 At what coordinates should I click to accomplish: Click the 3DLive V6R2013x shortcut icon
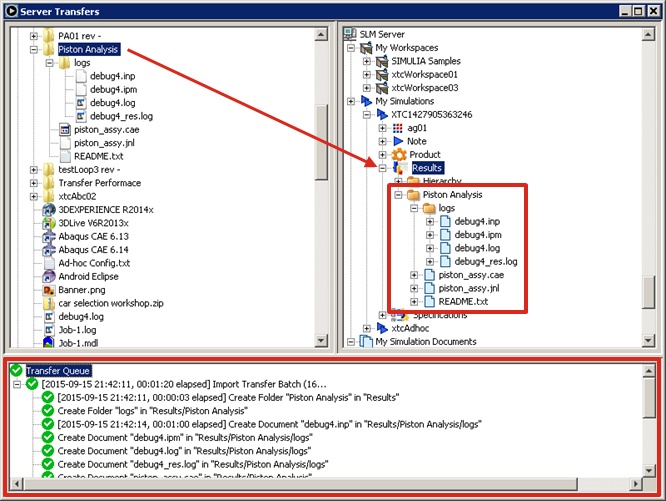(49, 223)
